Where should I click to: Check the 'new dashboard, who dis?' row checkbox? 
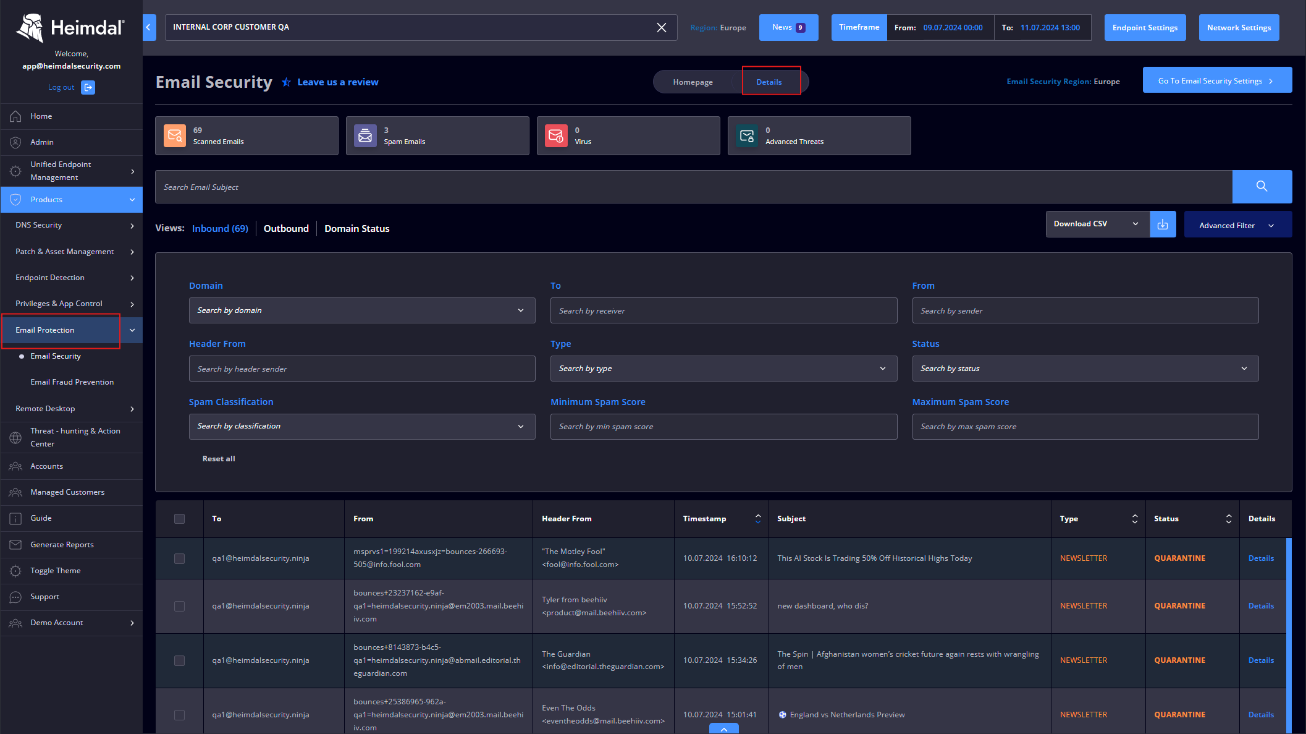(x=179, y=606)
